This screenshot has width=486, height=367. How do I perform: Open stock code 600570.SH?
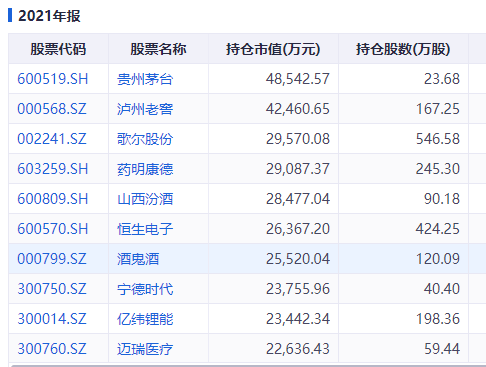52,229
